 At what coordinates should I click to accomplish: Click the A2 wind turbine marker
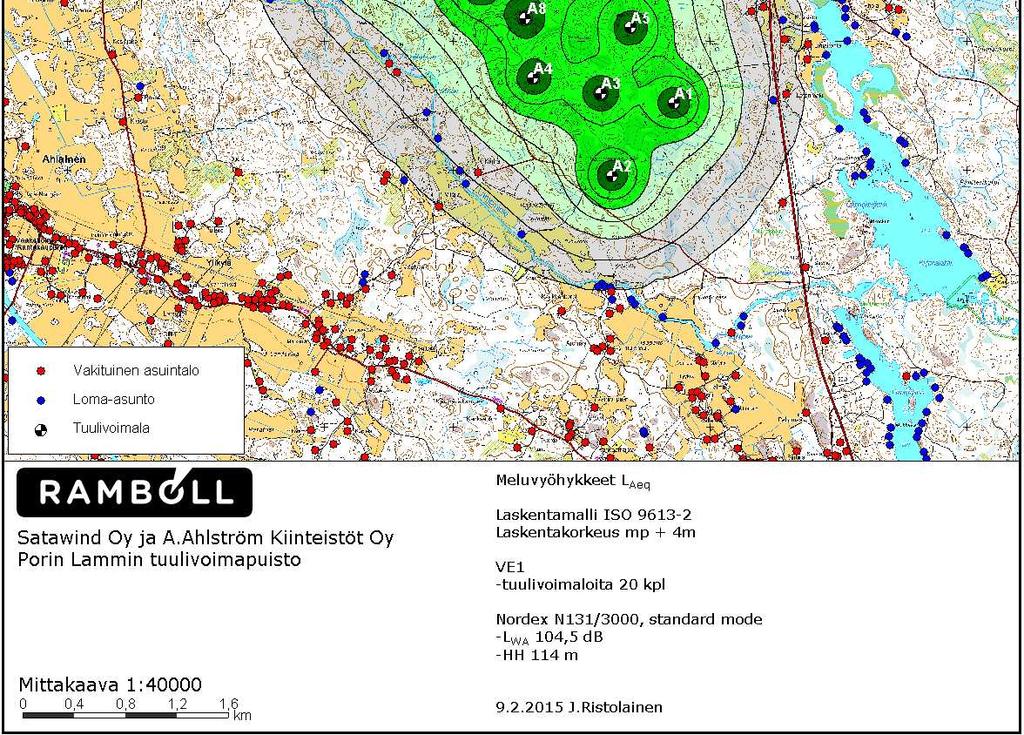click(x=613, y=174)
